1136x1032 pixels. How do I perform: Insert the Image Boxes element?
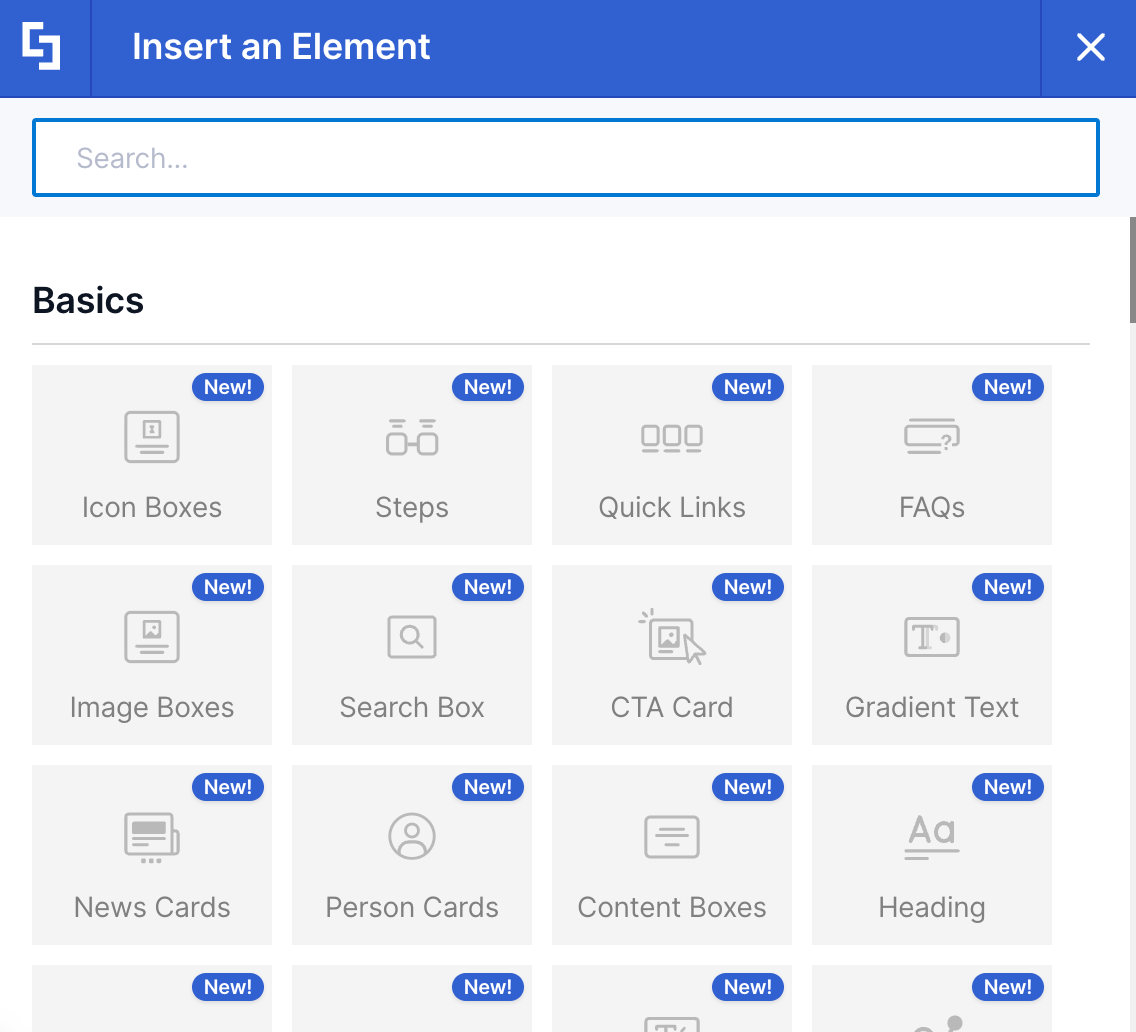[152, 655]
